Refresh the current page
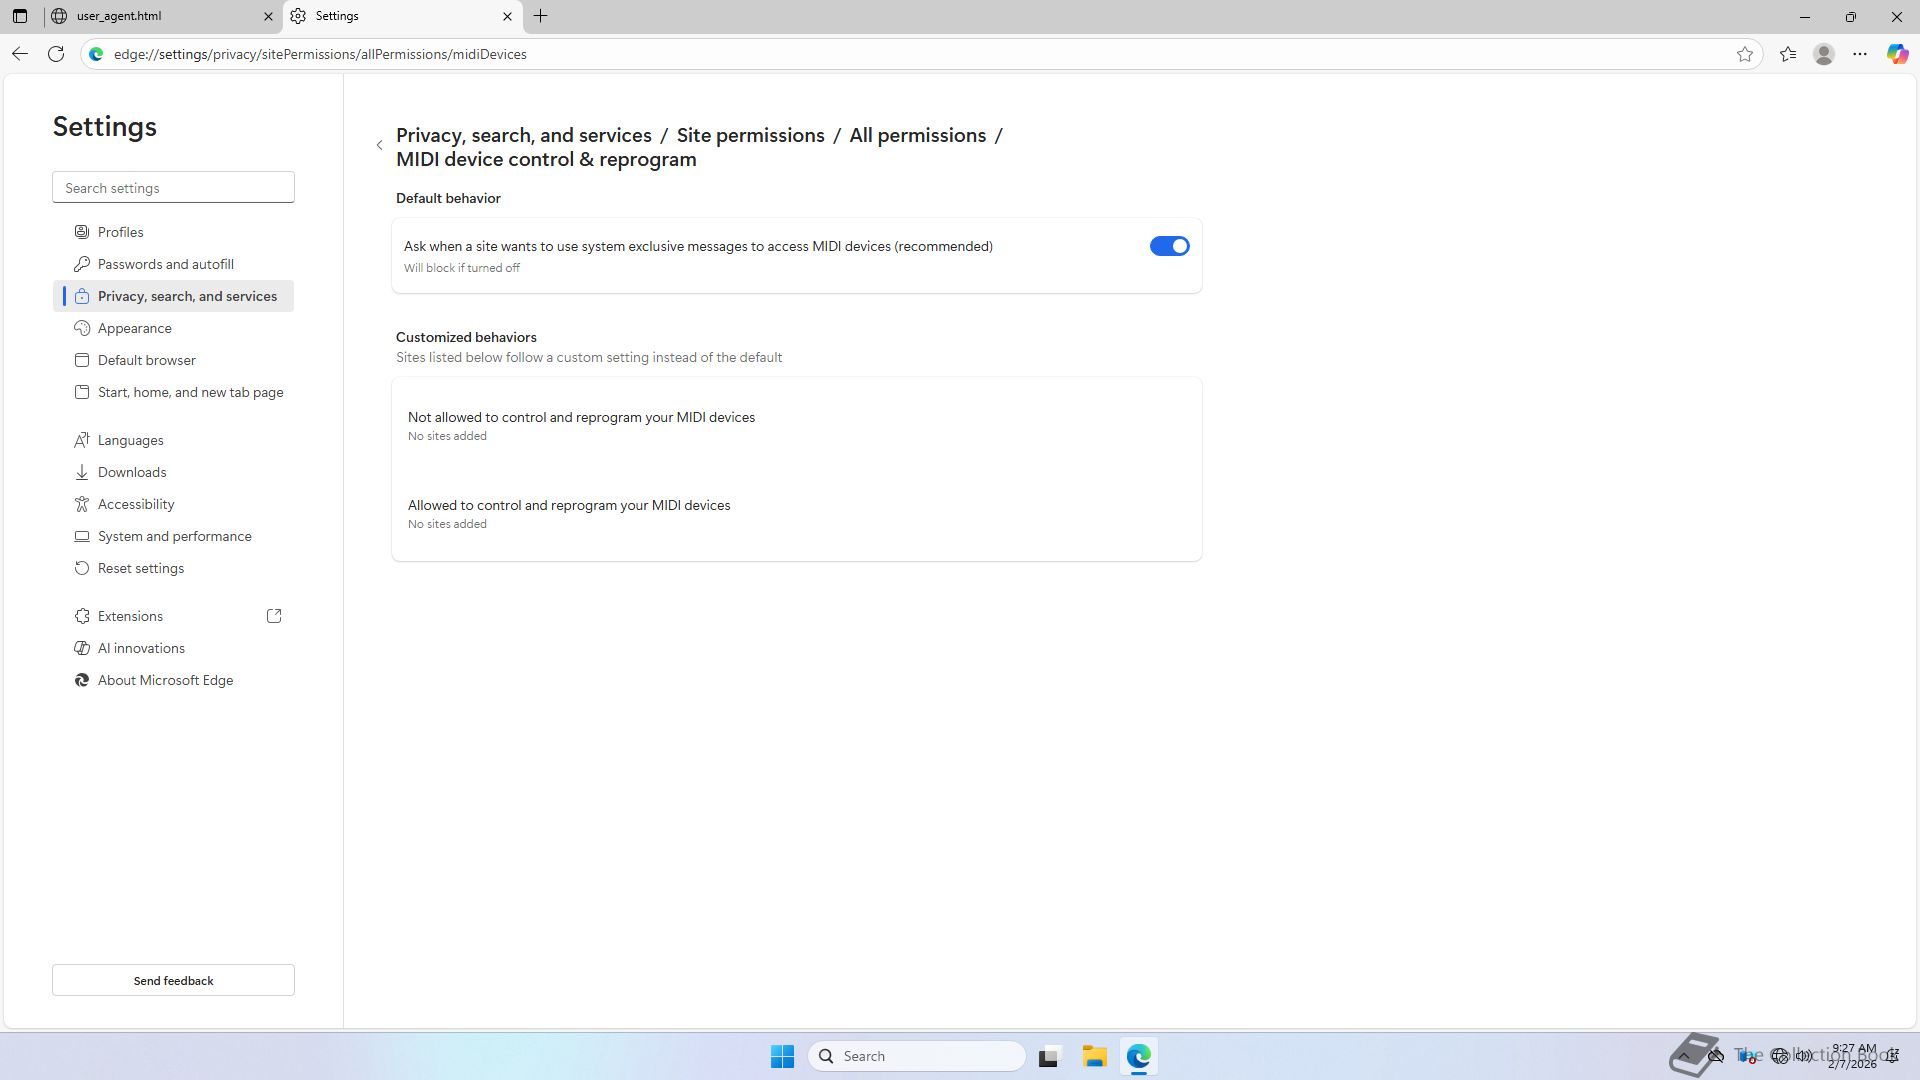 click(x=56, y=54)
